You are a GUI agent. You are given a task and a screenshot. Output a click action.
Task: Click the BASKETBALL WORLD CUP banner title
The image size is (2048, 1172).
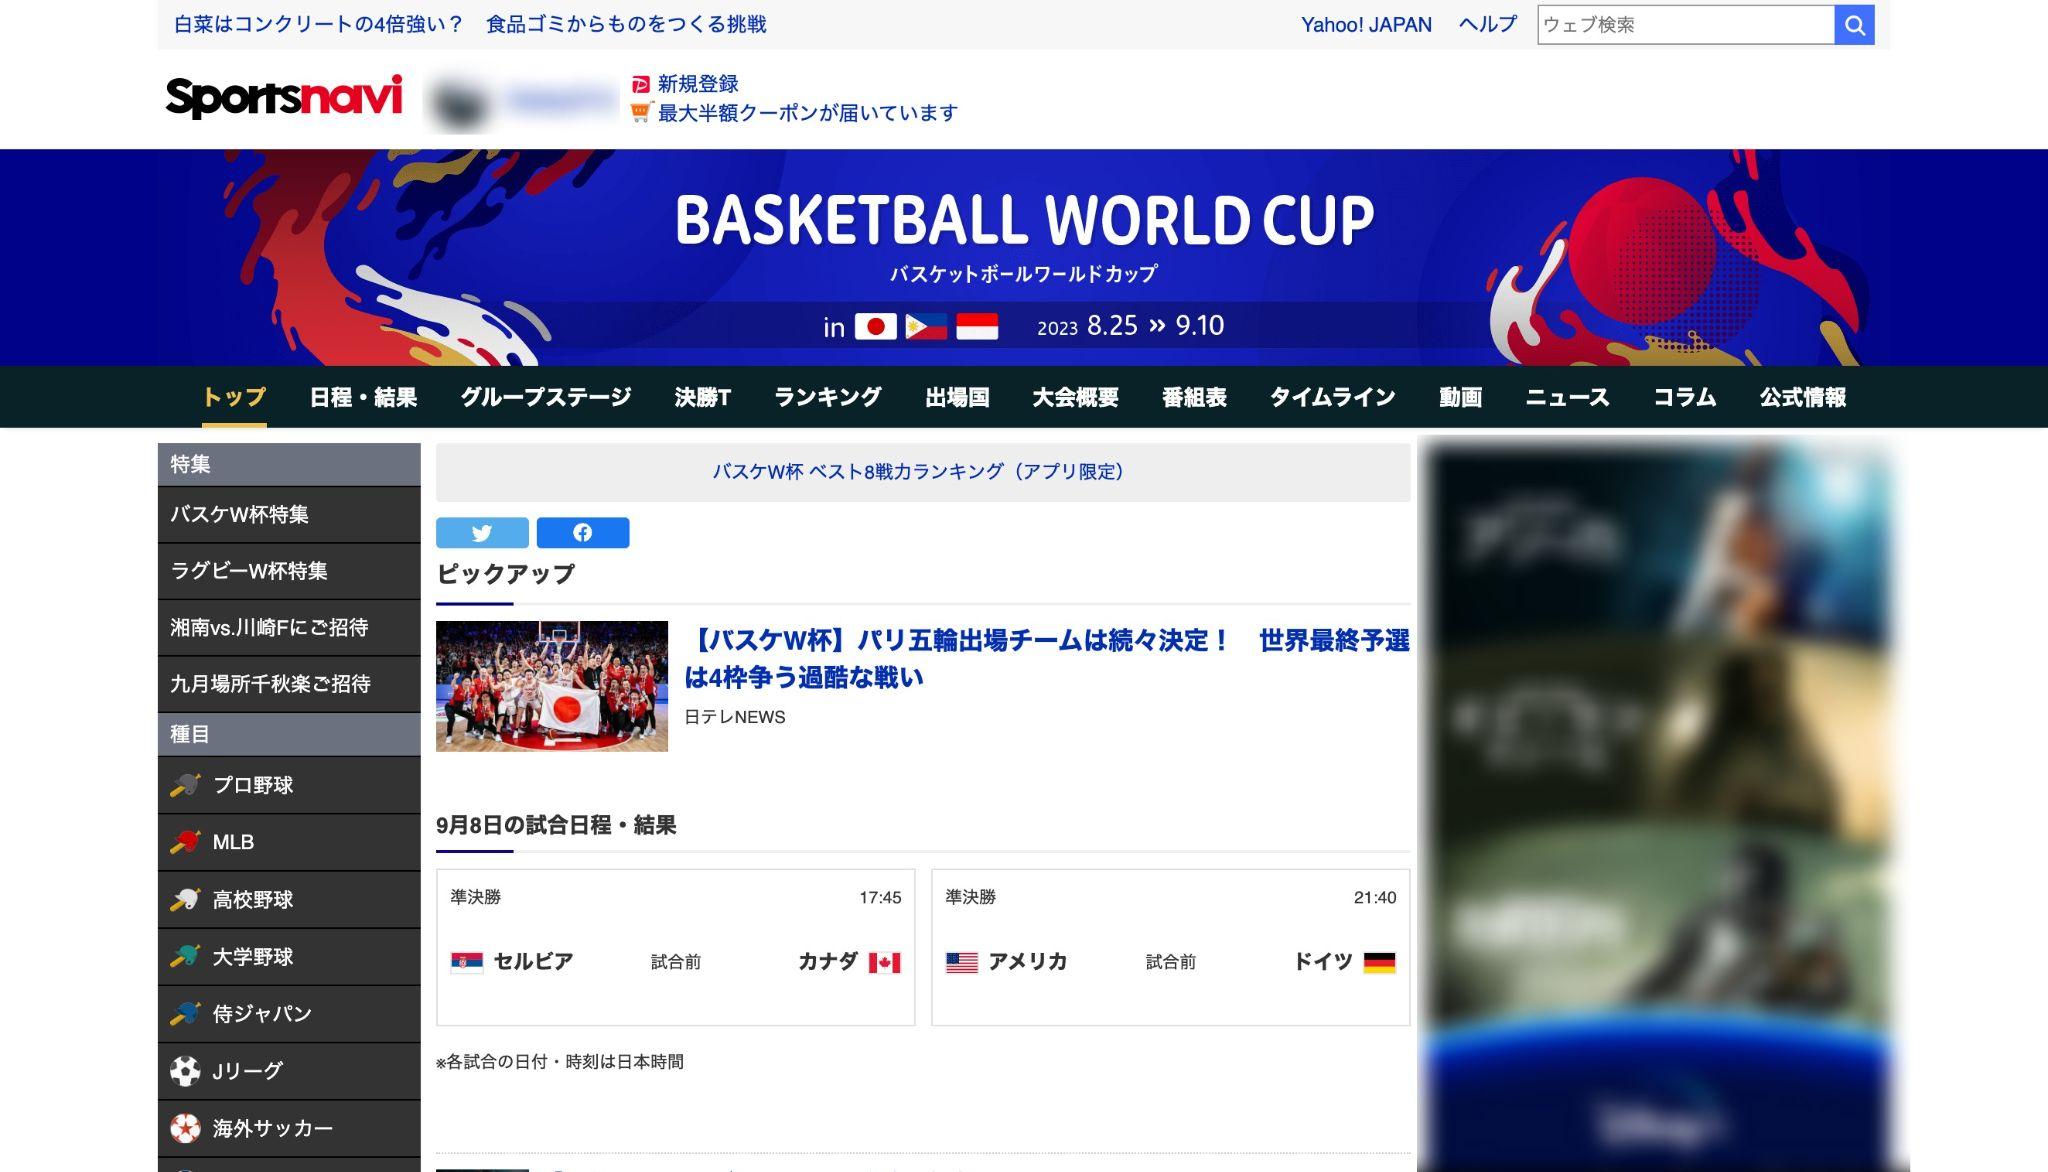pos(1024,220)
